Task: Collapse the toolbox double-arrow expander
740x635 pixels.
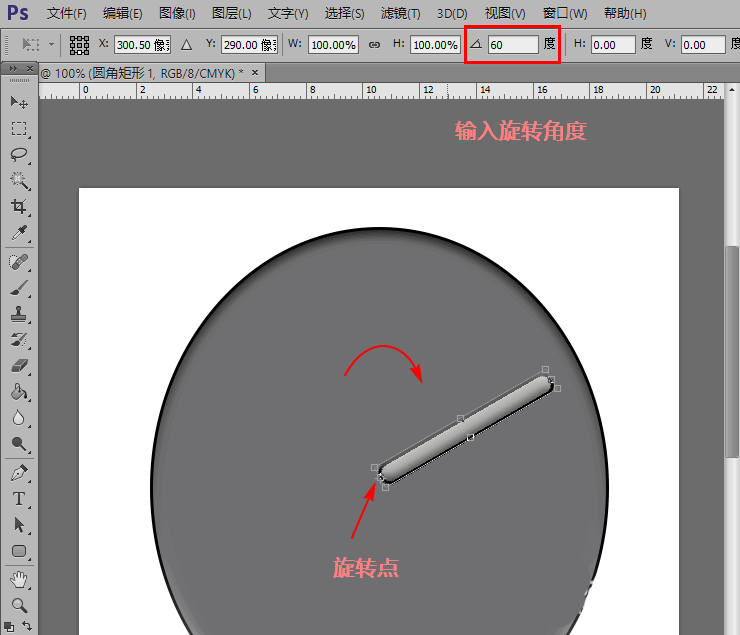Action: click(x=13, y=69)
